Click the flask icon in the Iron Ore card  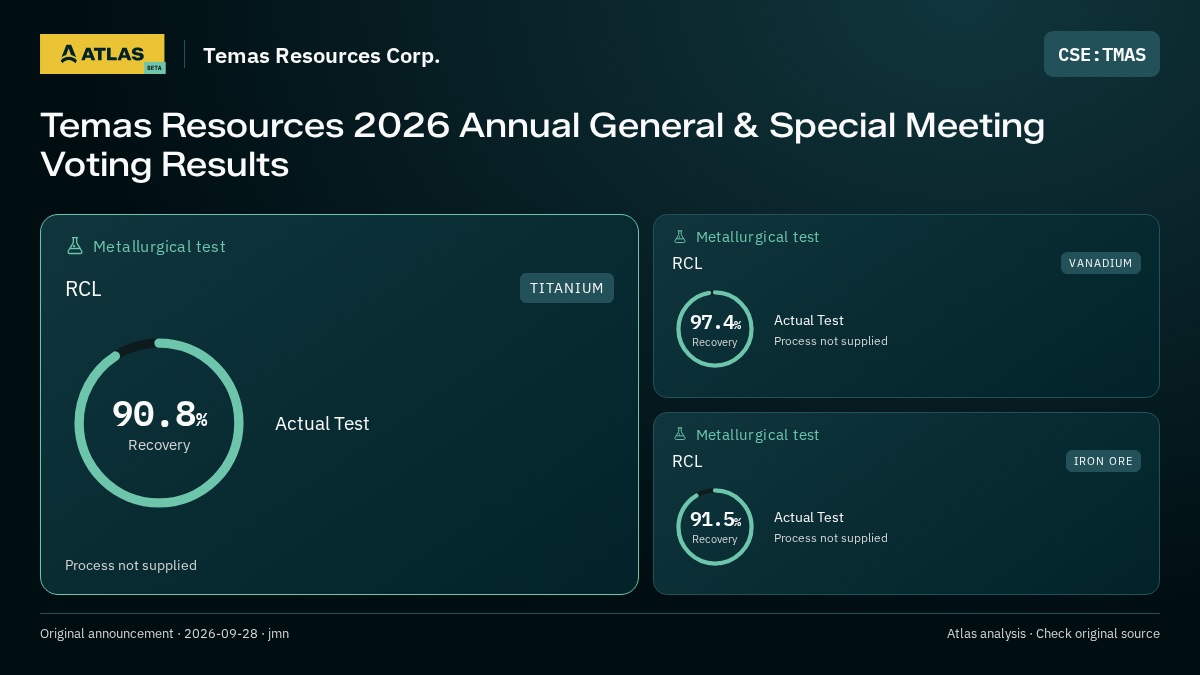[x=680, y=435]
